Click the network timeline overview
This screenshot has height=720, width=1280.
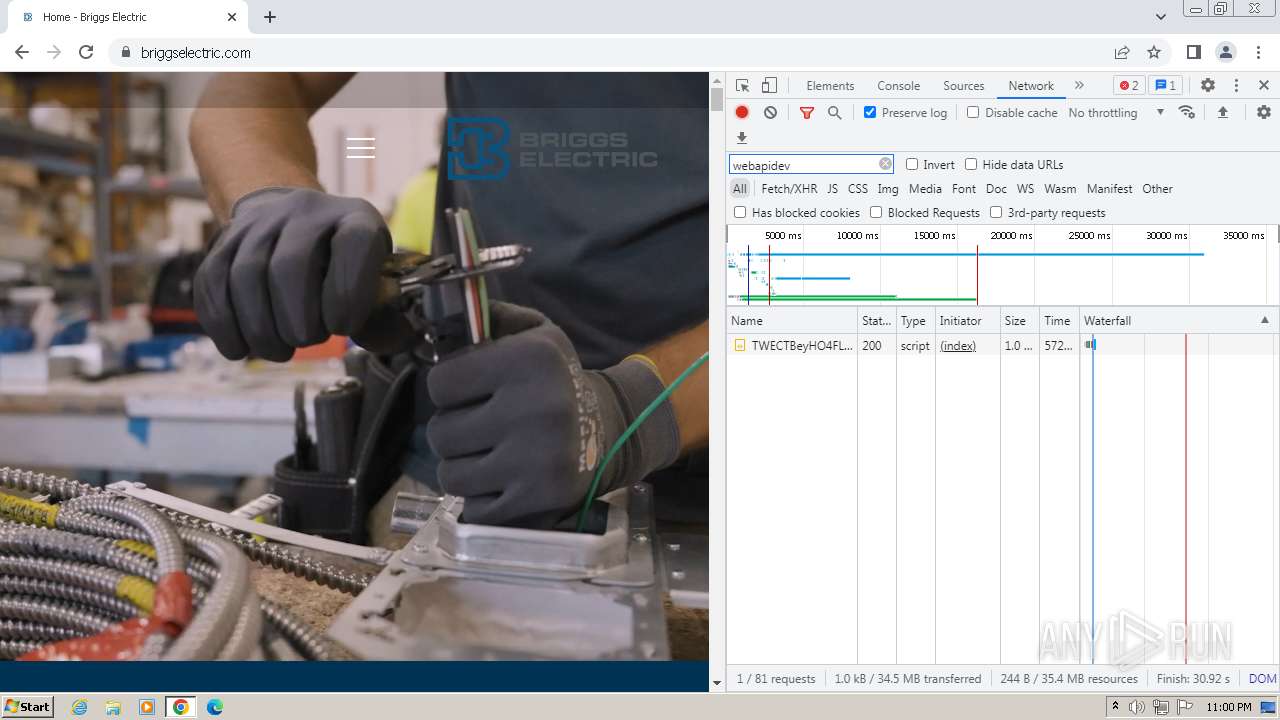[1002, 265]
